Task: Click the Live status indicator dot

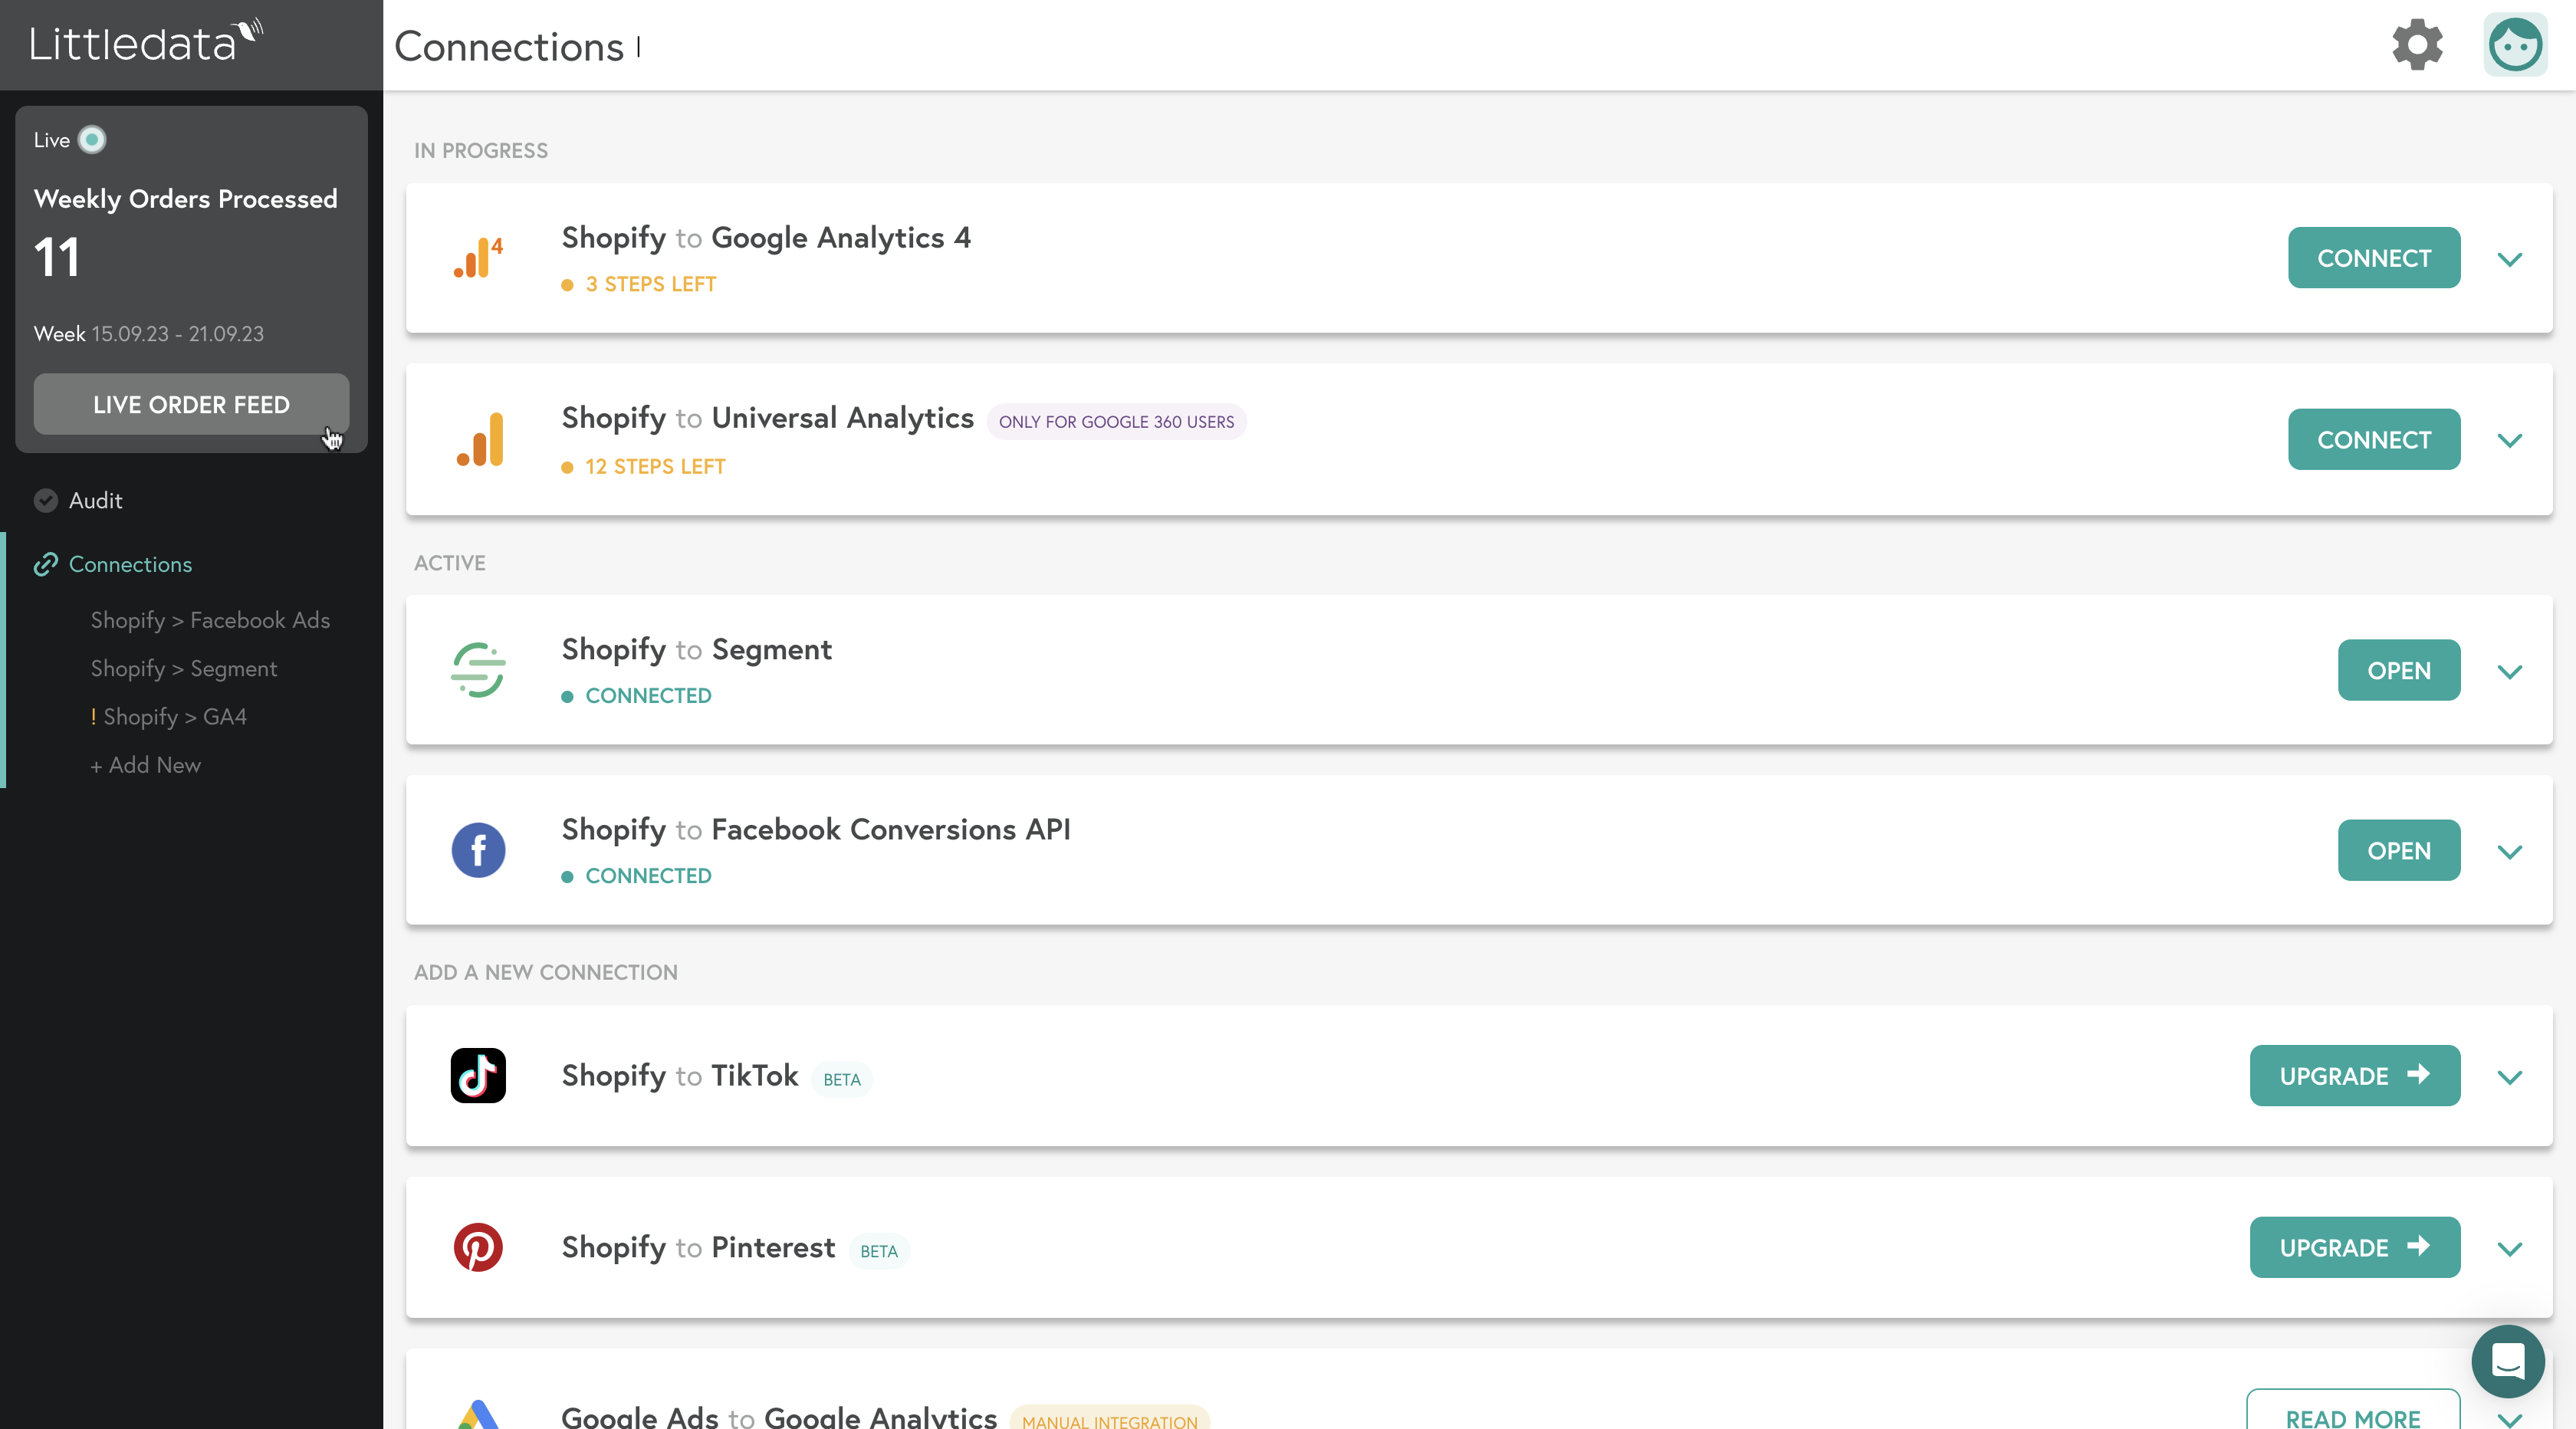Action: (x=92, y=140)
